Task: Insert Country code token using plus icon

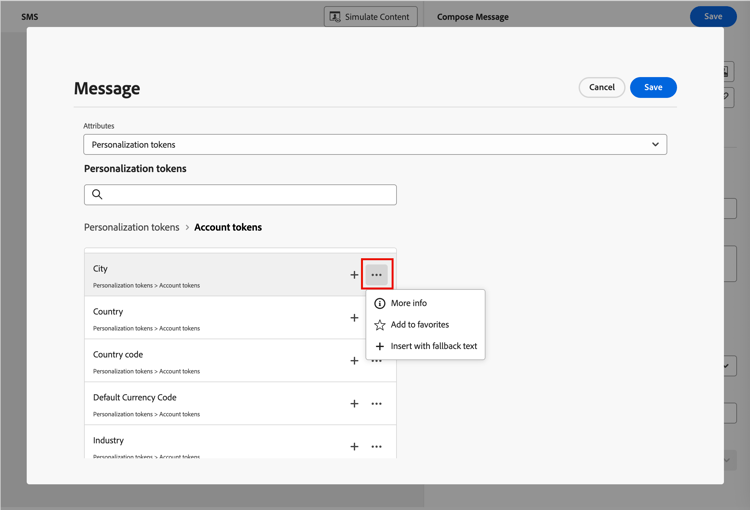Action: pos(354,361)
